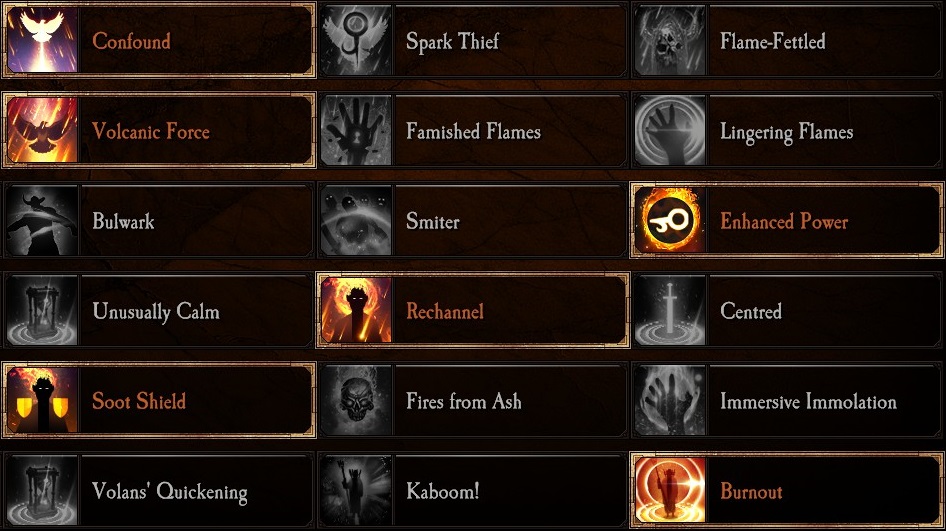Enable the Unusually Calm talent
946x531 pixels.
pos(159,310)
